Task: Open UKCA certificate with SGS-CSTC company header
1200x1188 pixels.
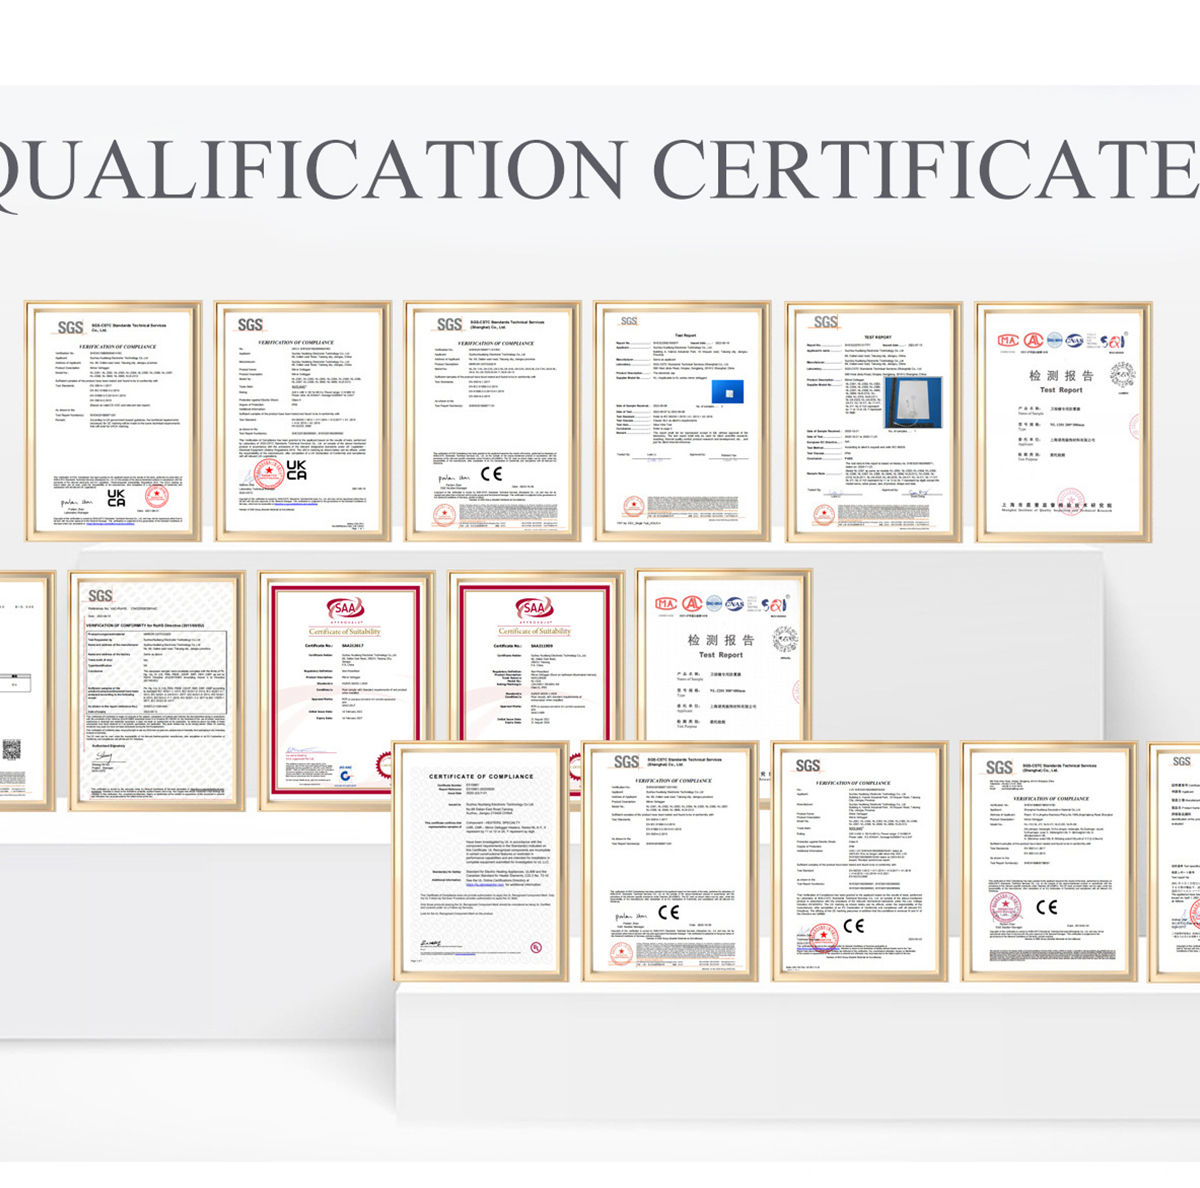Action: click(x=113, y=421)
